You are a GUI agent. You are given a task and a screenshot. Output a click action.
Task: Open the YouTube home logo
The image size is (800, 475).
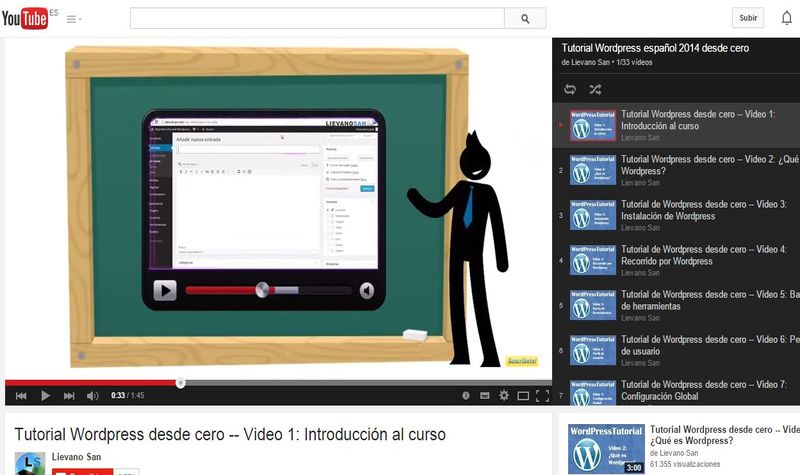click(24, 18)
